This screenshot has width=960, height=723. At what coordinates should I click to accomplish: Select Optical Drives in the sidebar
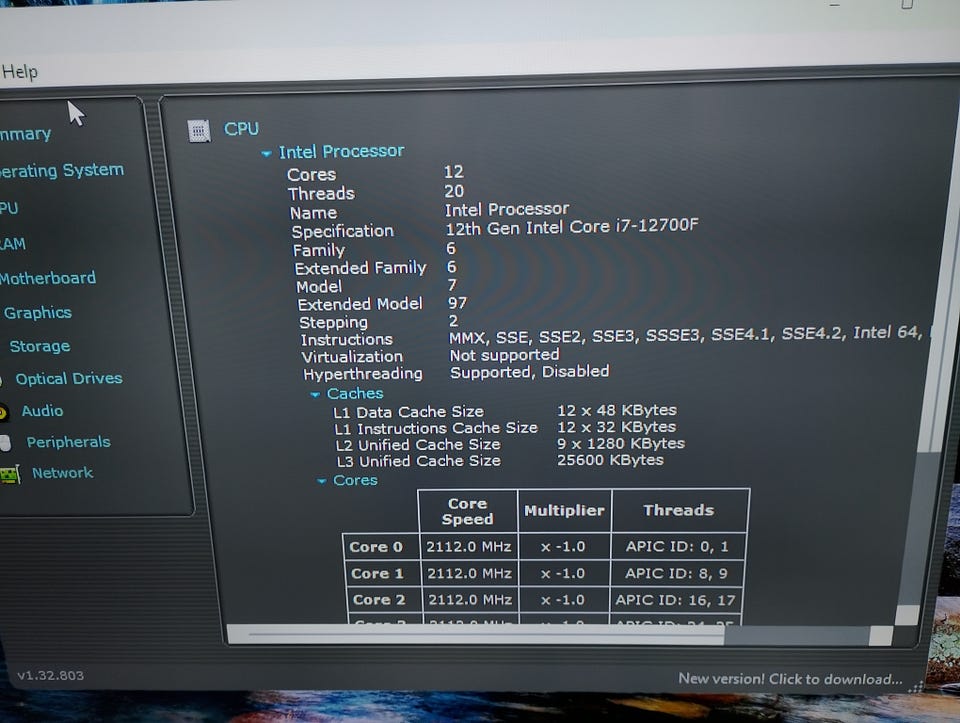tap(69, 379)
